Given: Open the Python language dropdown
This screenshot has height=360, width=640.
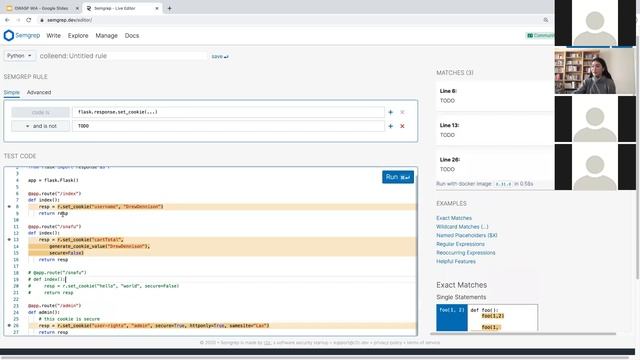Looking at the screenshot, I should (x=20, y=56).
